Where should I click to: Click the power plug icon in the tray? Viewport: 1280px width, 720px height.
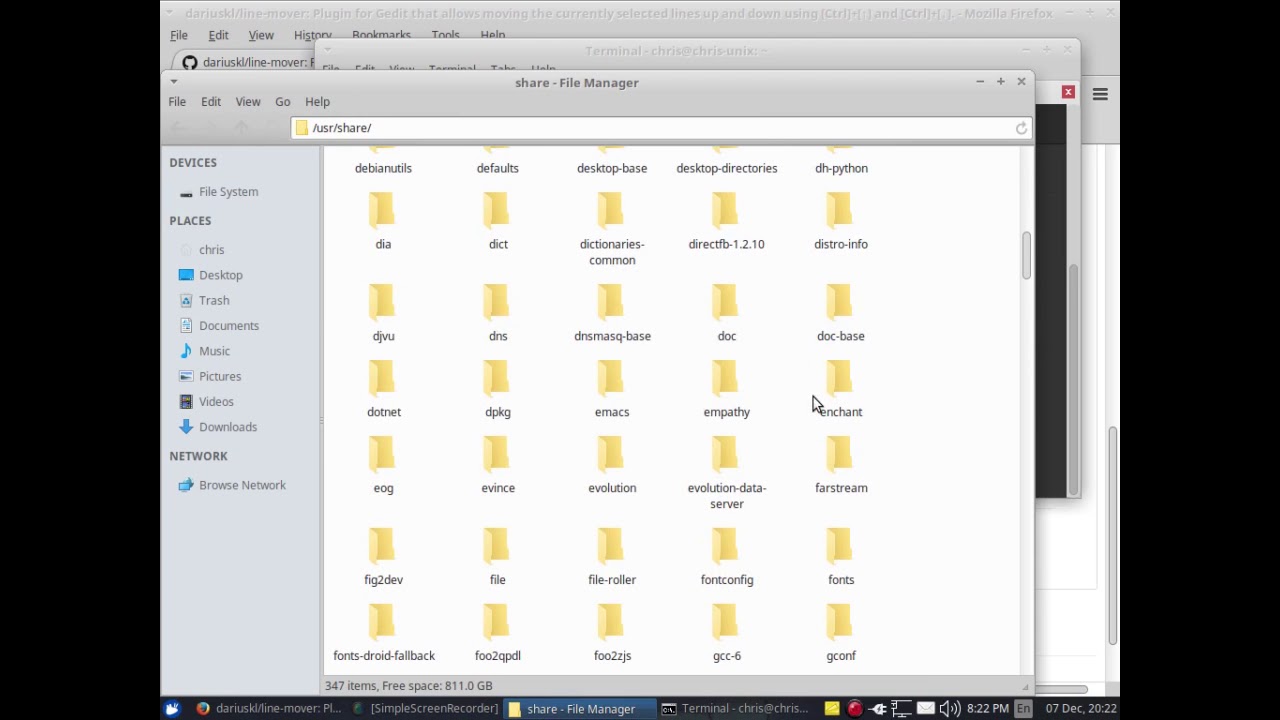877,708
